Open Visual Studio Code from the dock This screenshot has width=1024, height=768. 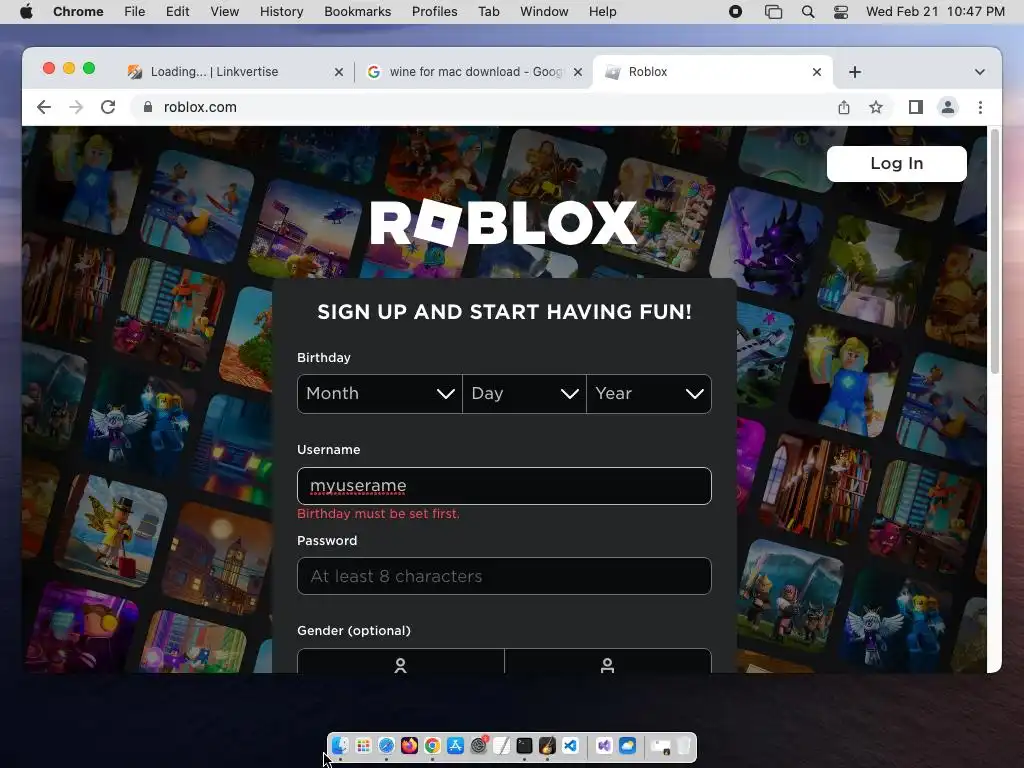(x=570, y=746)
